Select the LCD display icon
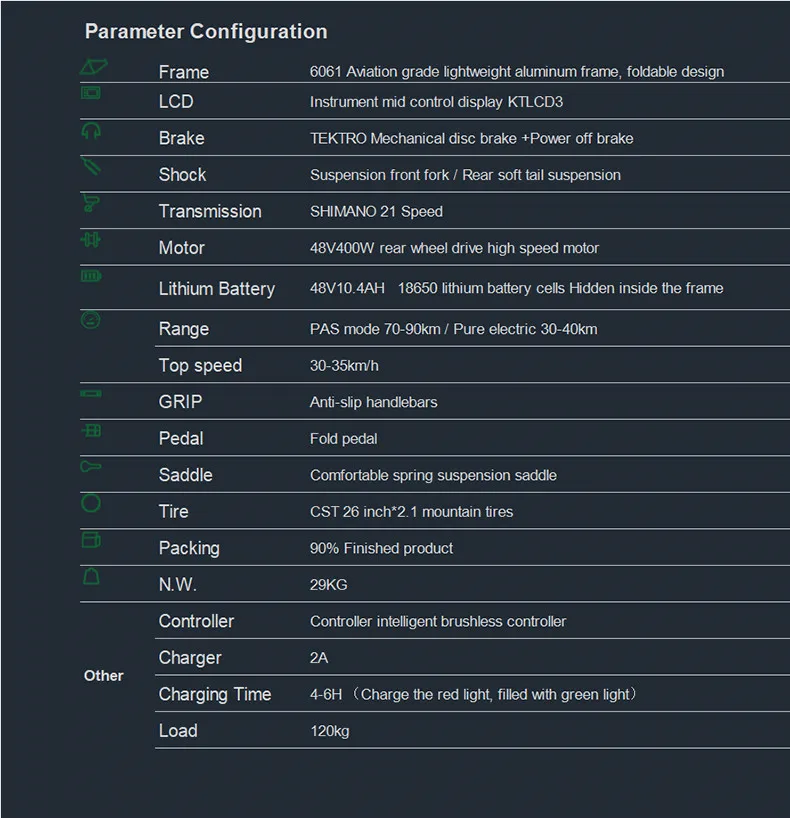Image resolution: width=790 pixels, height=818 pixels. point(91,93)
